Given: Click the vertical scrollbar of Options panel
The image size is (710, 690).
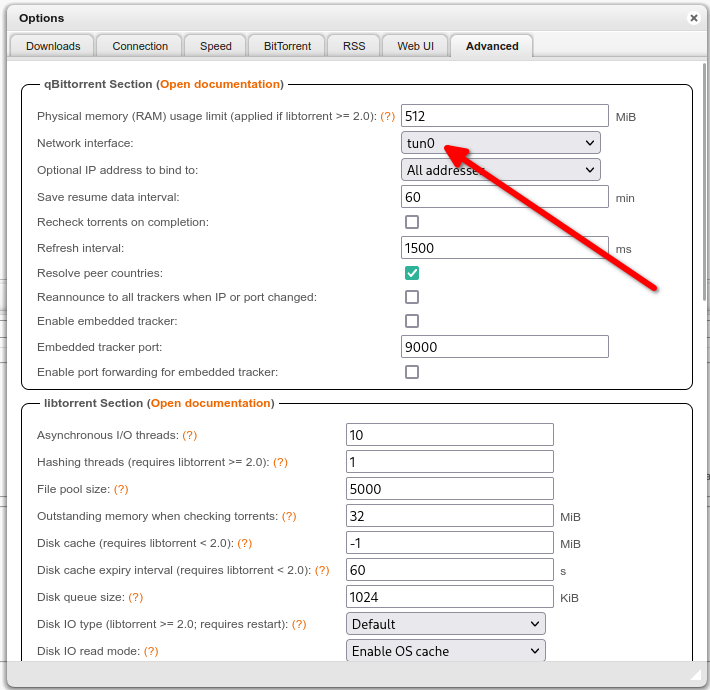Looking at the screenshot, I should click(x=704, y=181).
